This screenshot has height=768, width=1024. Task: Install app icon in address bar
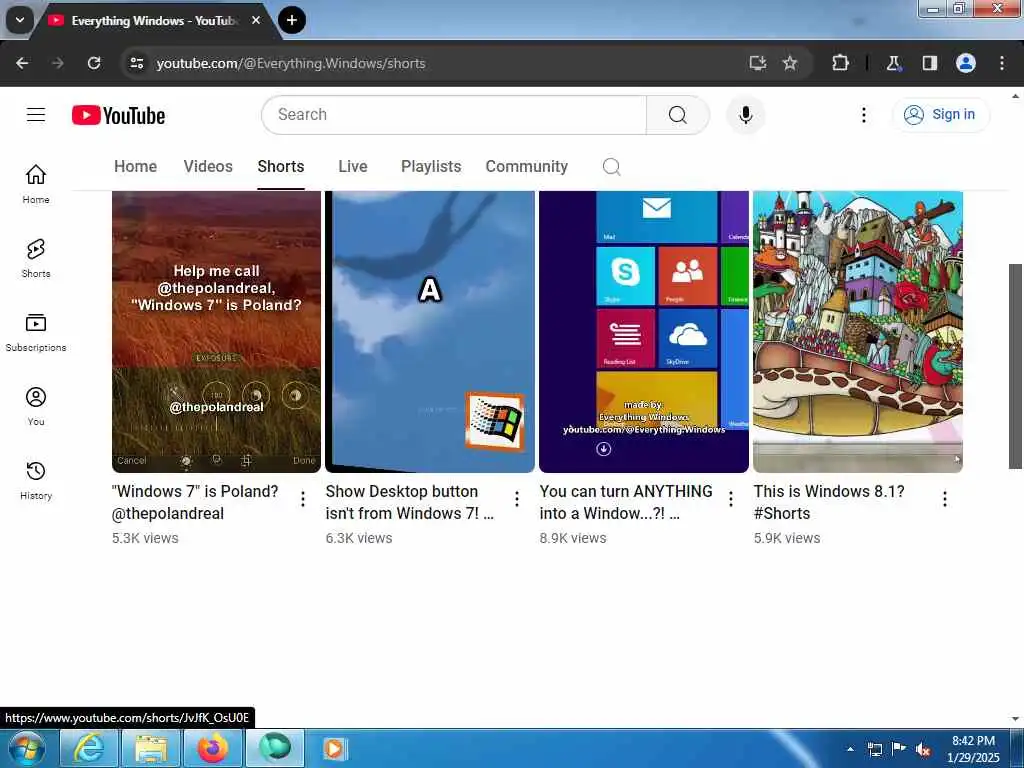[x=758, y=63]
